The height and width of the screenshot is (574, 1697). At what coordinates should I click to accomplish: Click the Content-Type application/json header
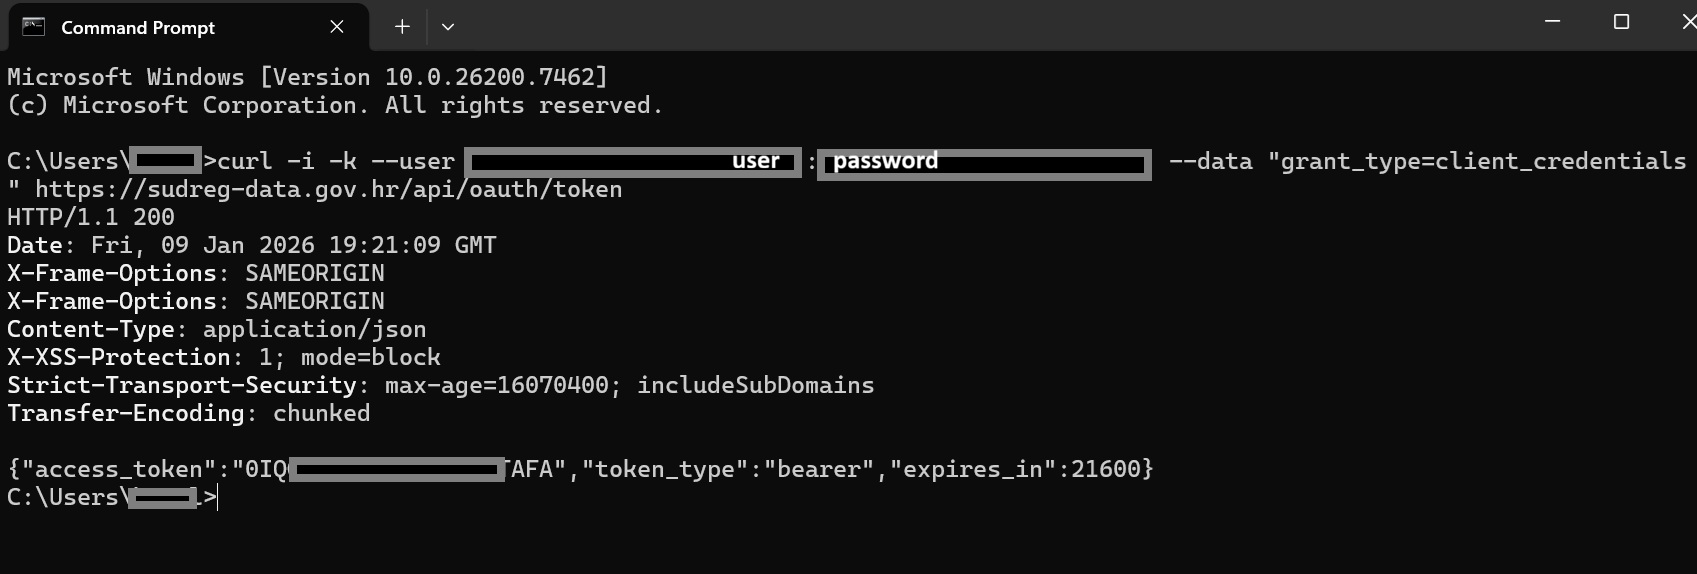216,329
